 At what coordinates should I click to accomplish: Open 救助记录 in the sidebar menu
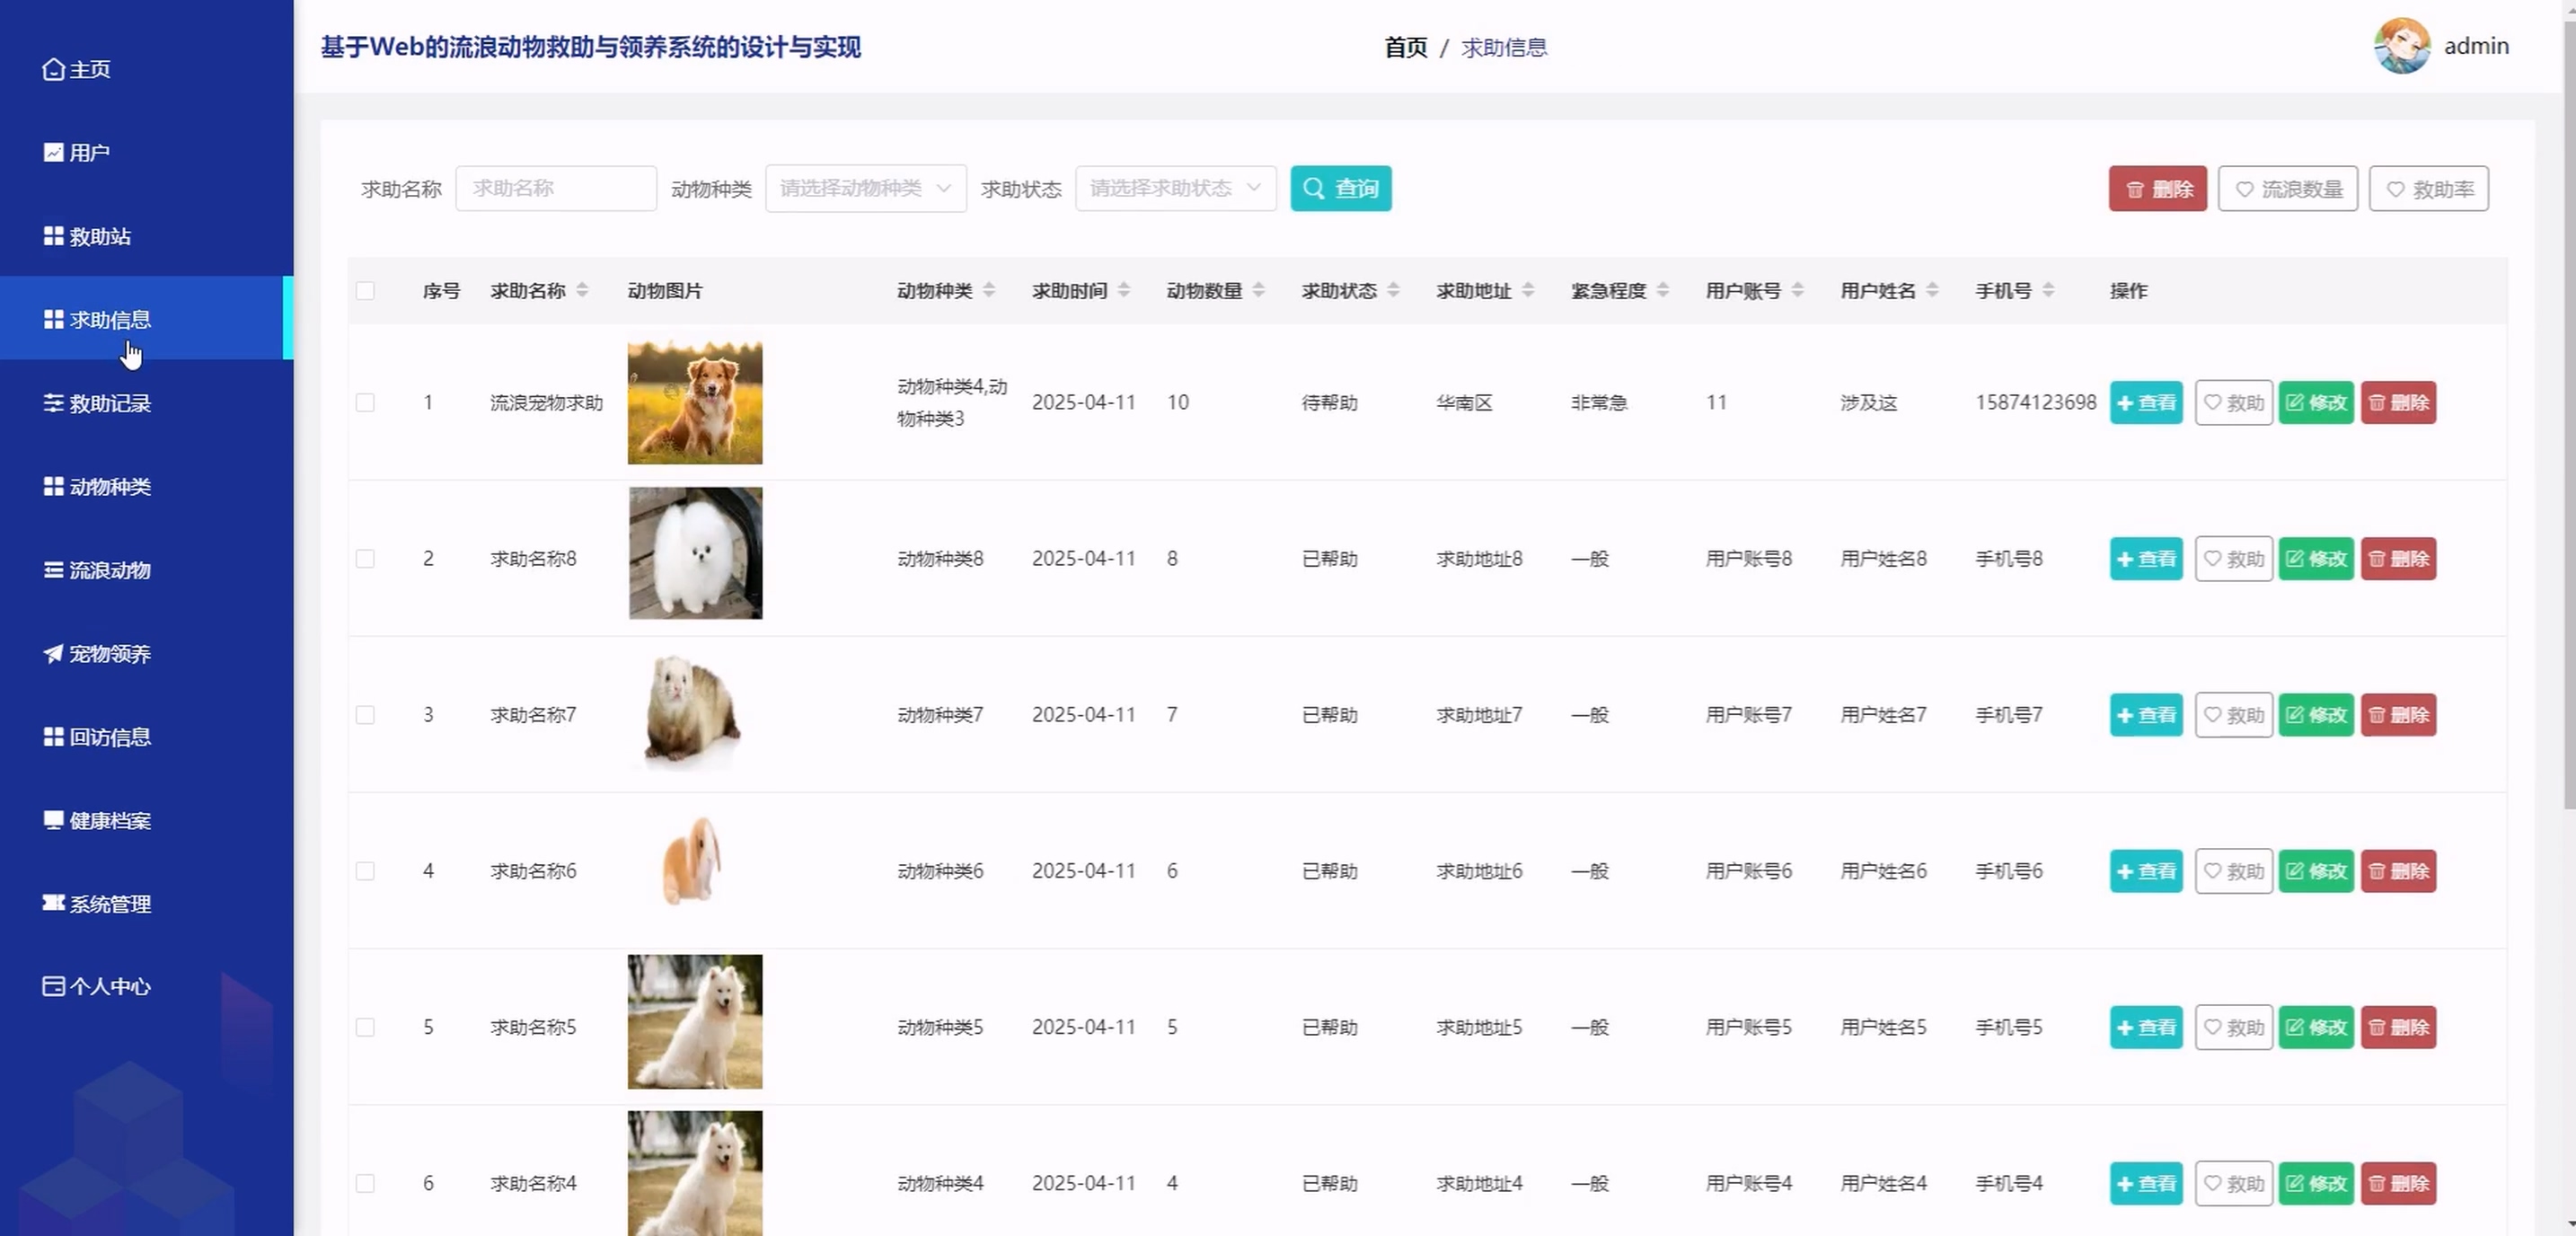[x=109, y=403]
